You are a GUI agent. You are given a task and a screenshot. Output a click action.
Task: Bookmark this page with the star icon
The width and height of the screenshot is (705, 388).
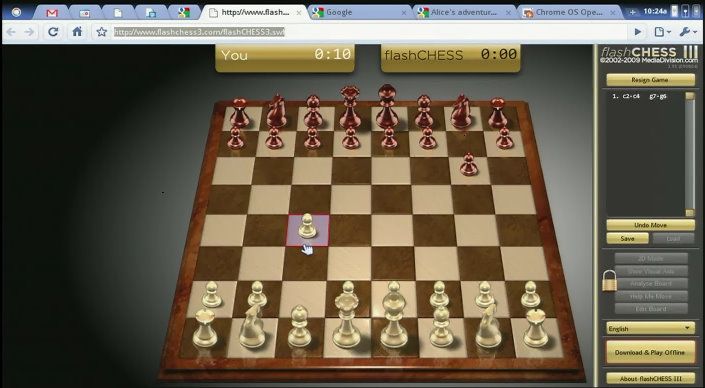(102, 32)
